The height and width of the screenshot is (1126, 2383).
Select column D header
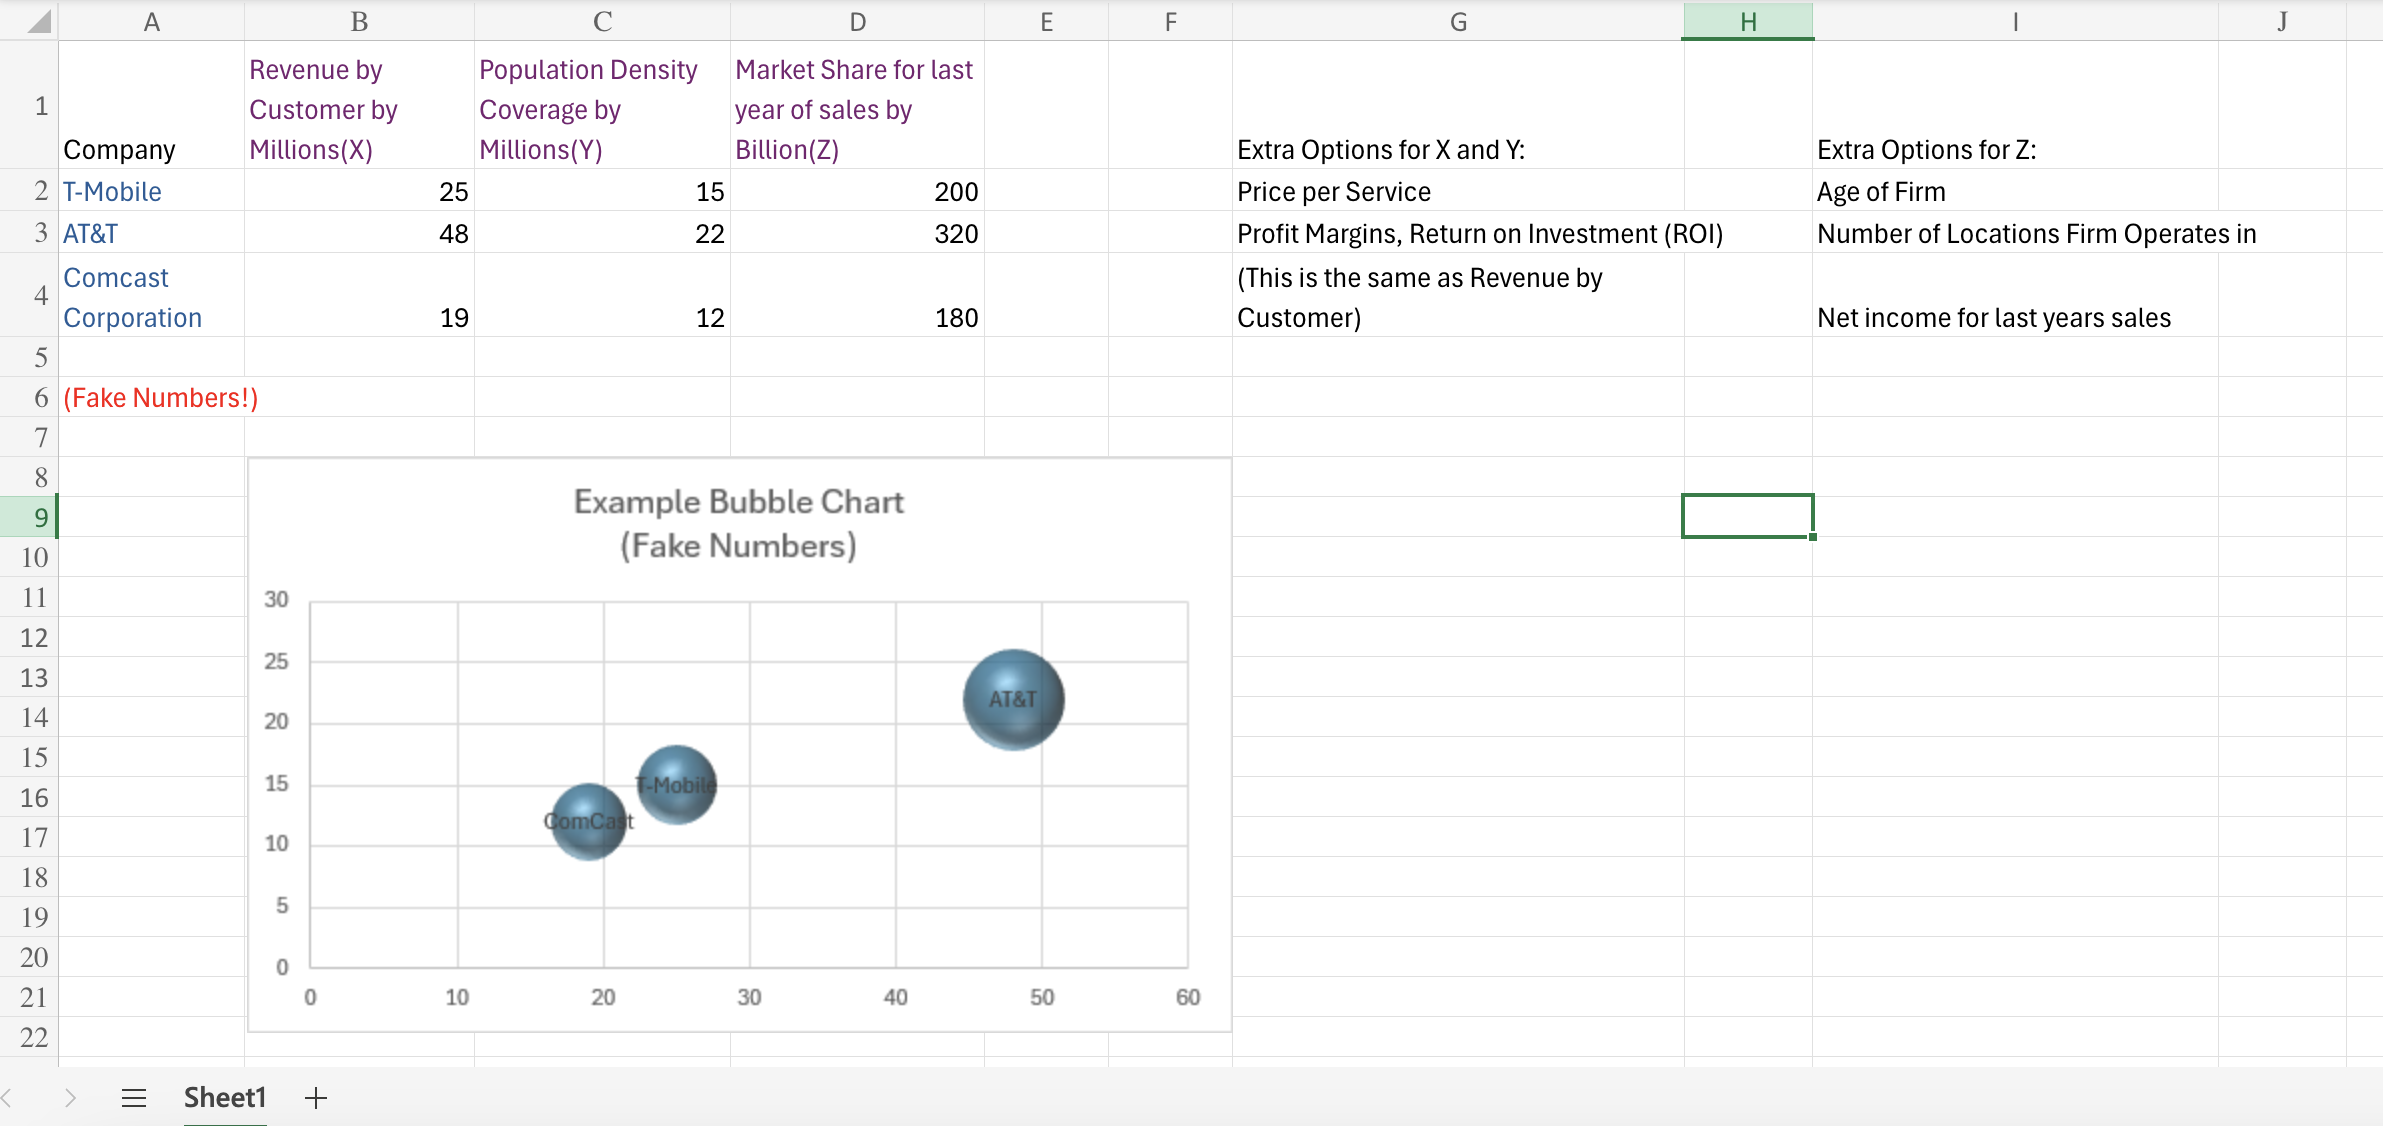click(x=857, y=21)
